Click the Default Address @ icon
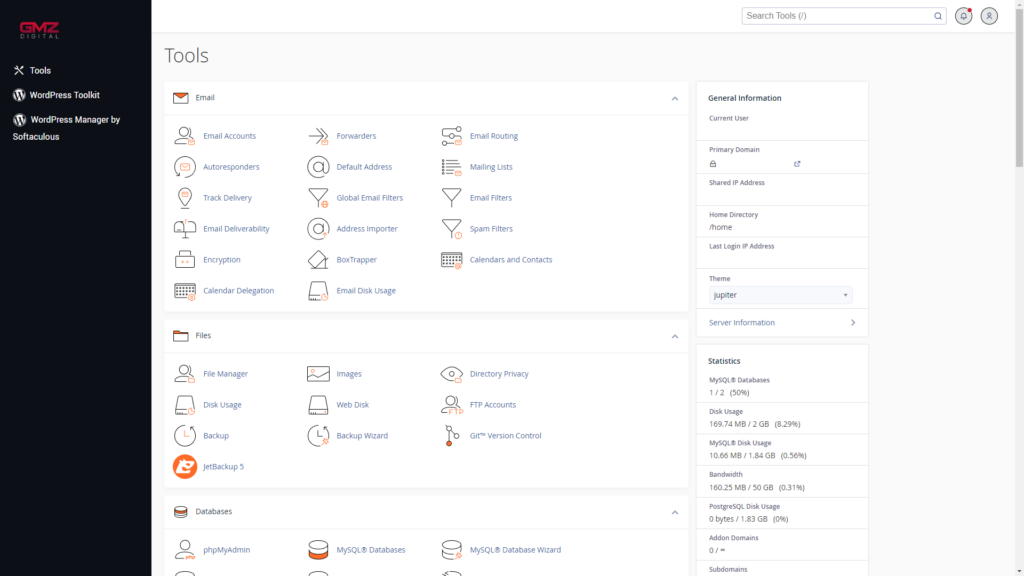The width and height of the screenshot is (1024, 576). pyautogui.click(x=318, y=167)
